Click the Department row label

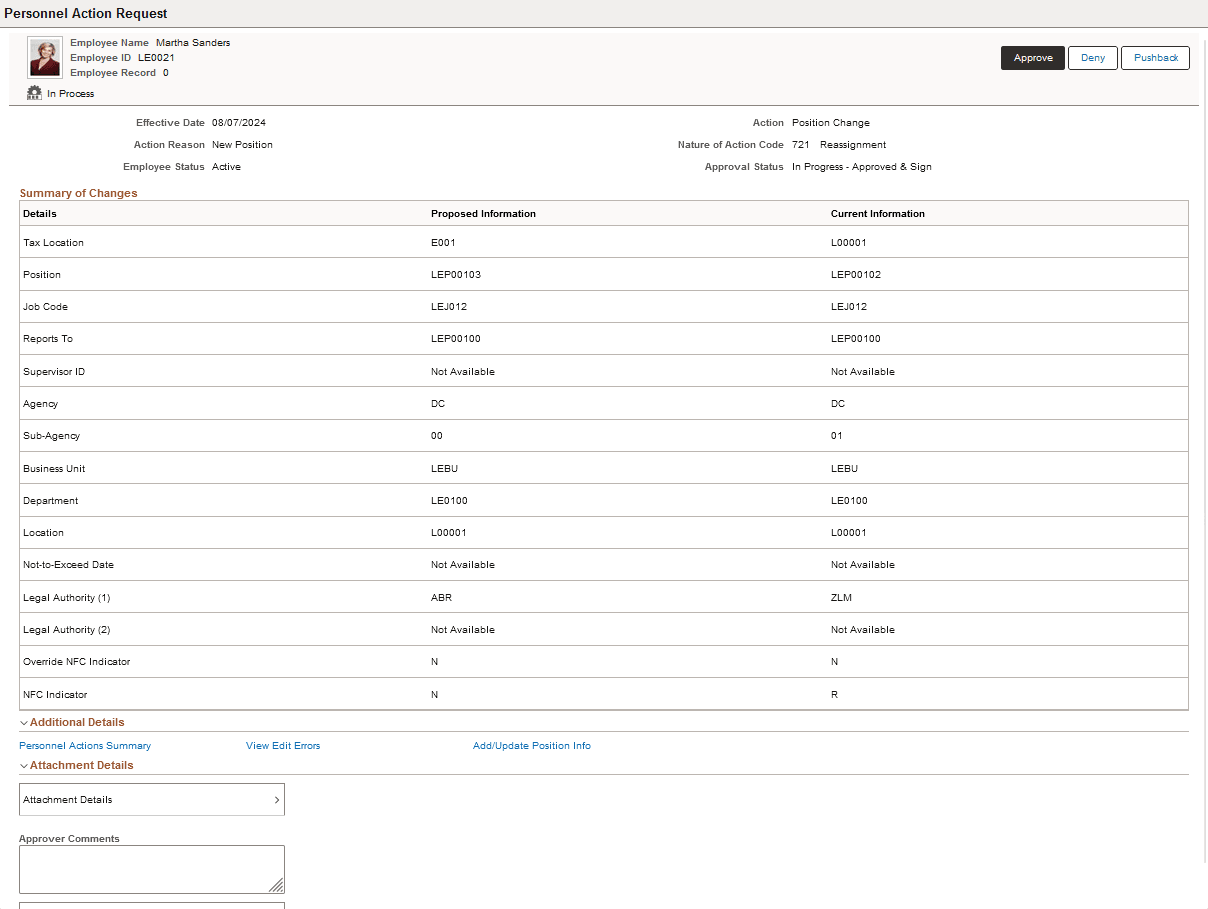tap(51, 500)
